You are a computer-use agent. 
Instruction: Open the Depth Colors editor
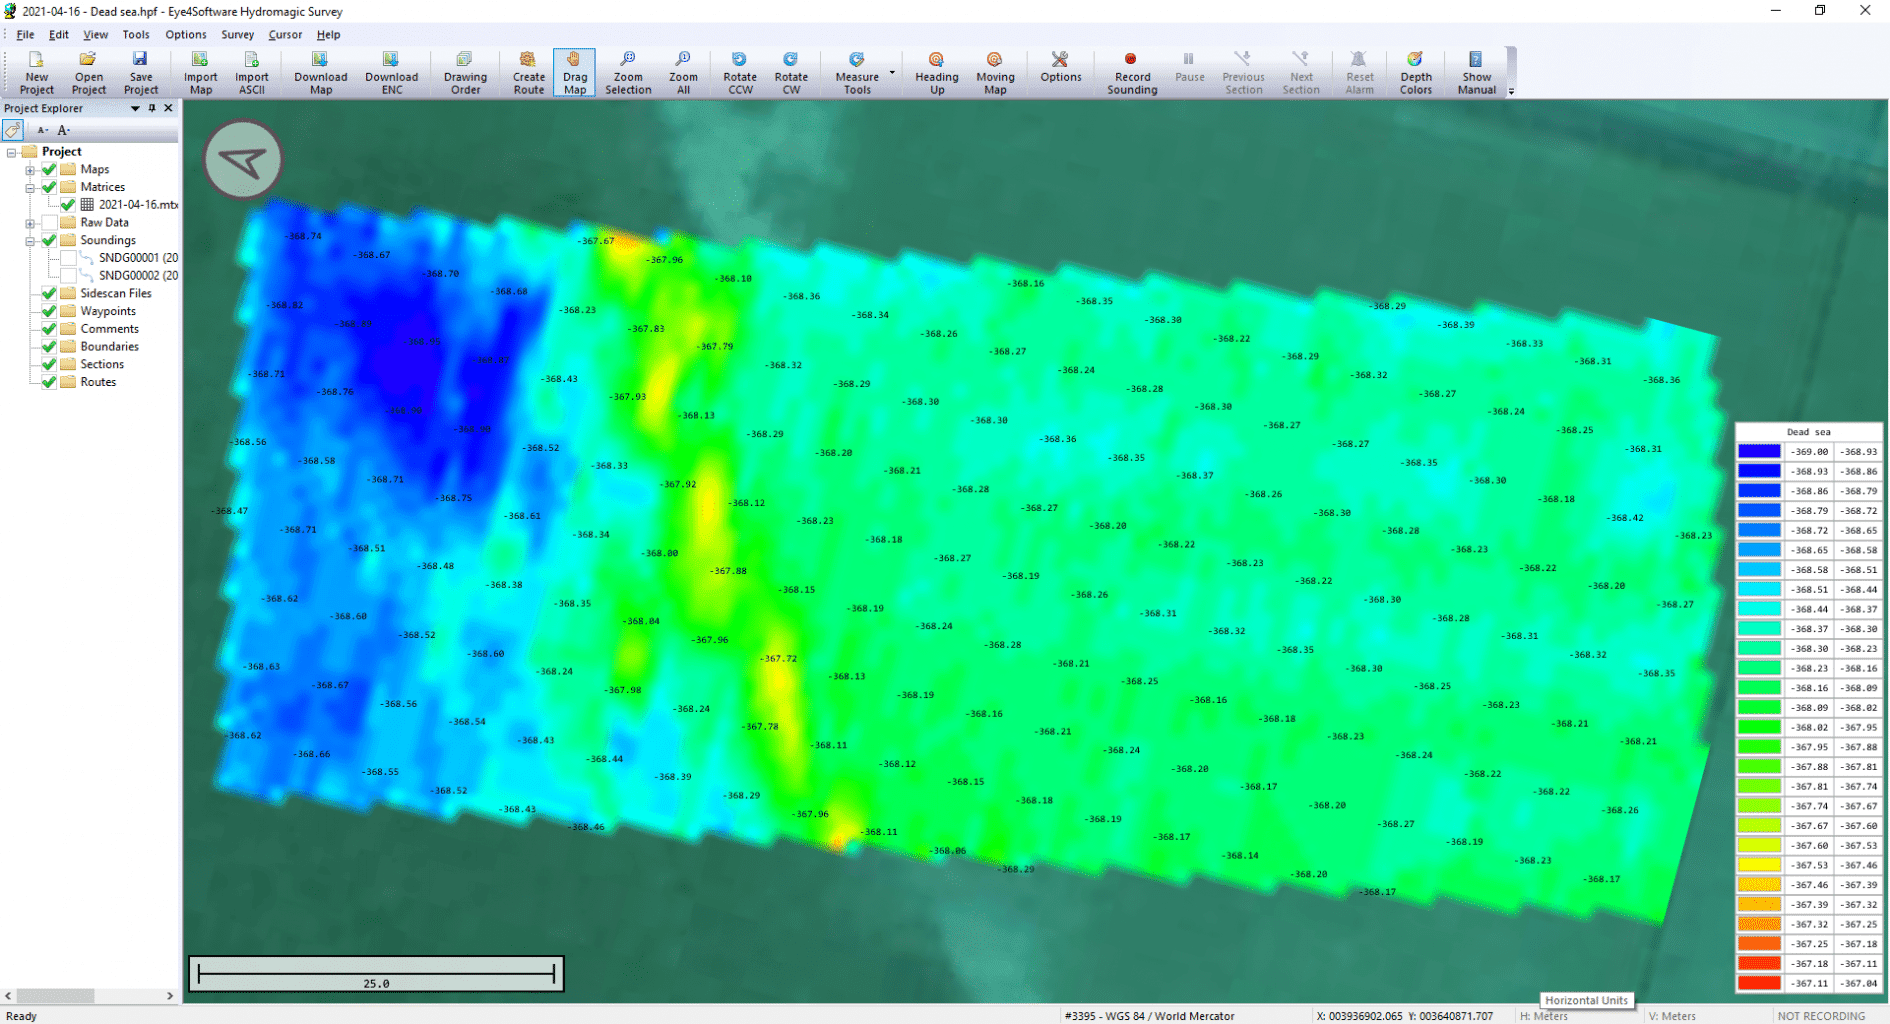click(1416, 73)
